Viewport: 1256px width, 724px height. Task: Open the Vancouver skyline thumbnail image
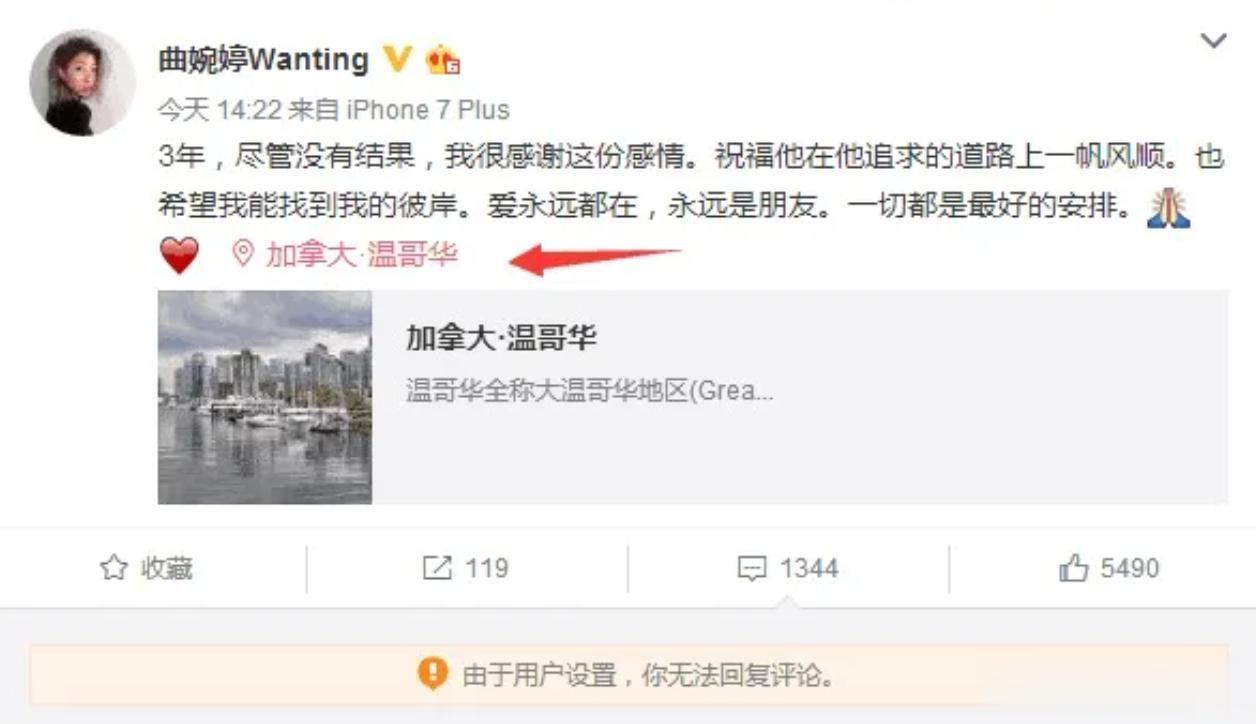click(x=265, y=397)
